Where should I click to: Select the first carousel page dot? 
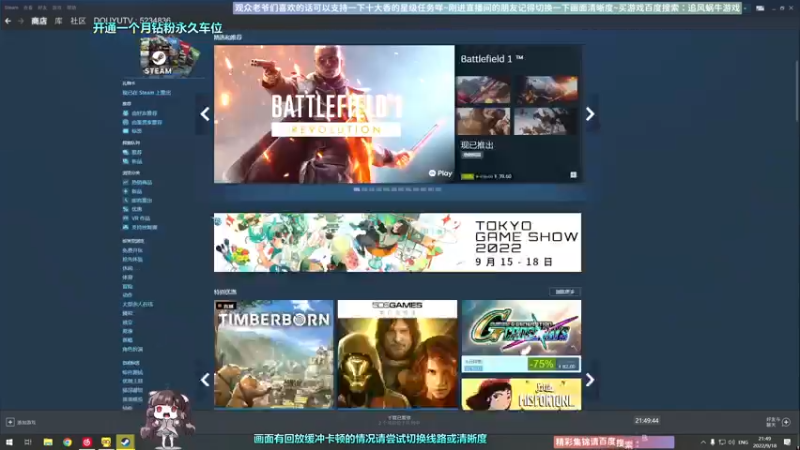coord(357,189)
